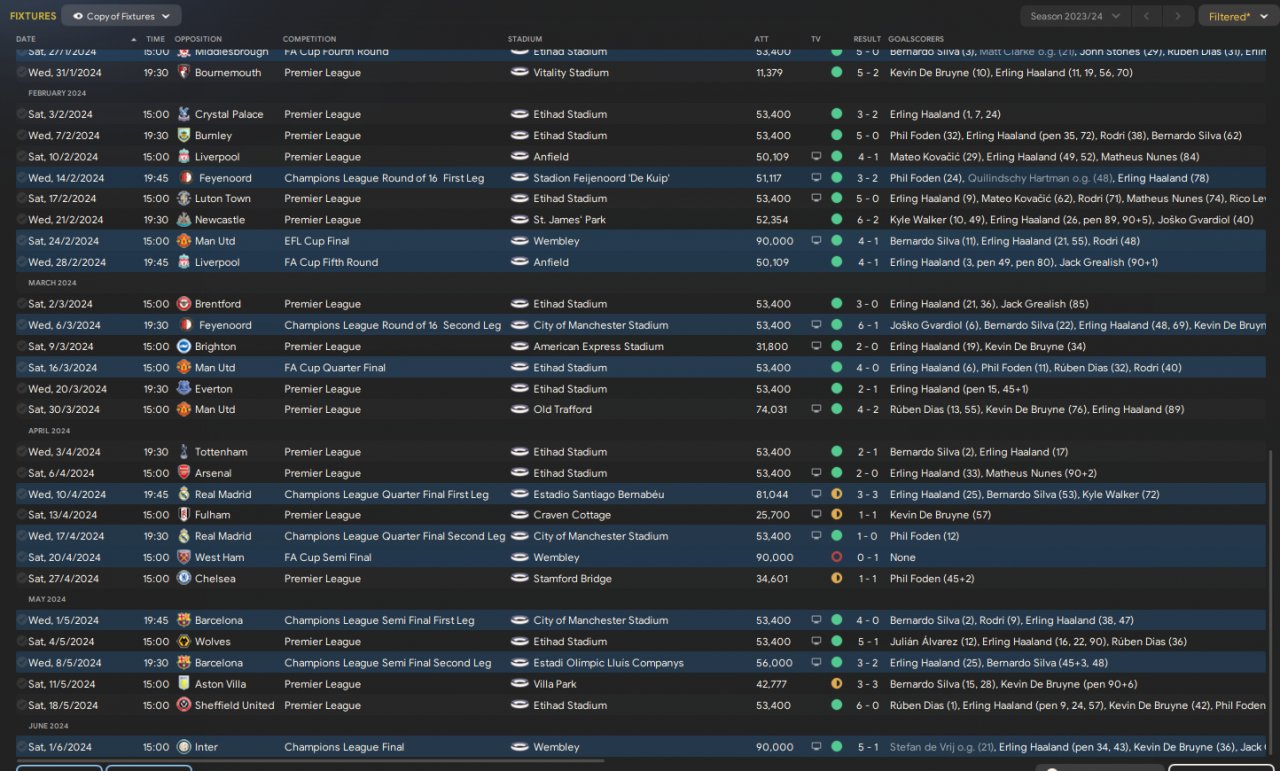Screen dimensions: 1280x771
Task: Tick the row marker for Sat, 2/3/2024
Action: (x=22, y=304)
